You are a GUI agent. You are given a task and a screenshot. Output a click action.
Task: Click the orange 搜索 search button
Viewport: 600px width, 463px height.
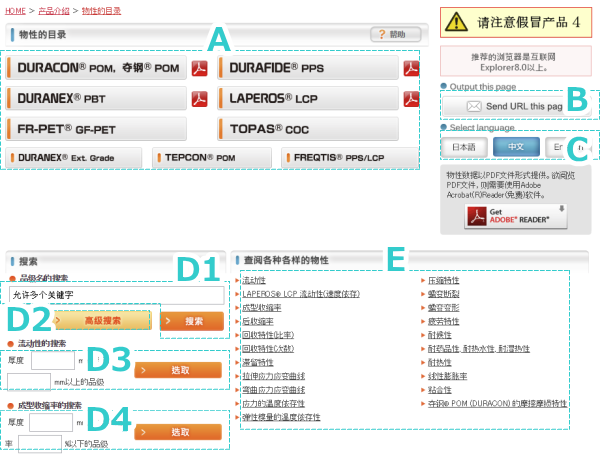pyautogui.click(x=192, y=321)
